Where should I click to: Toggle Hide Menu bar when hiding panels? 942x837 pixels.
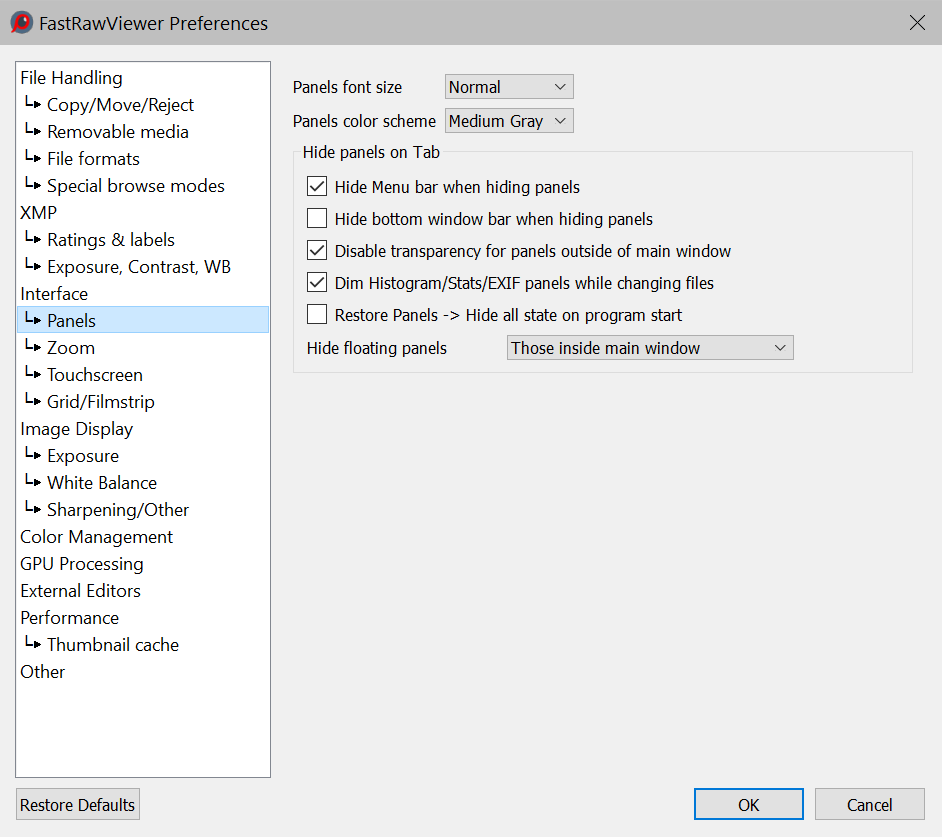coord(317,187)
